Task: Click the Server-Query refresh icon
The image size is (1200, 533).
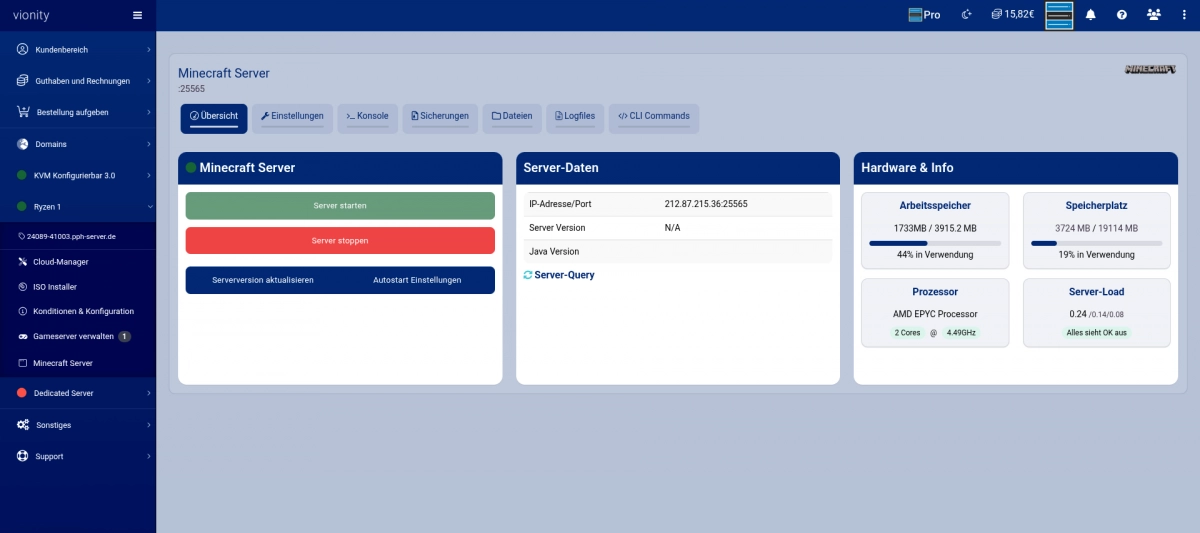Action: click(x=528, y=275)
